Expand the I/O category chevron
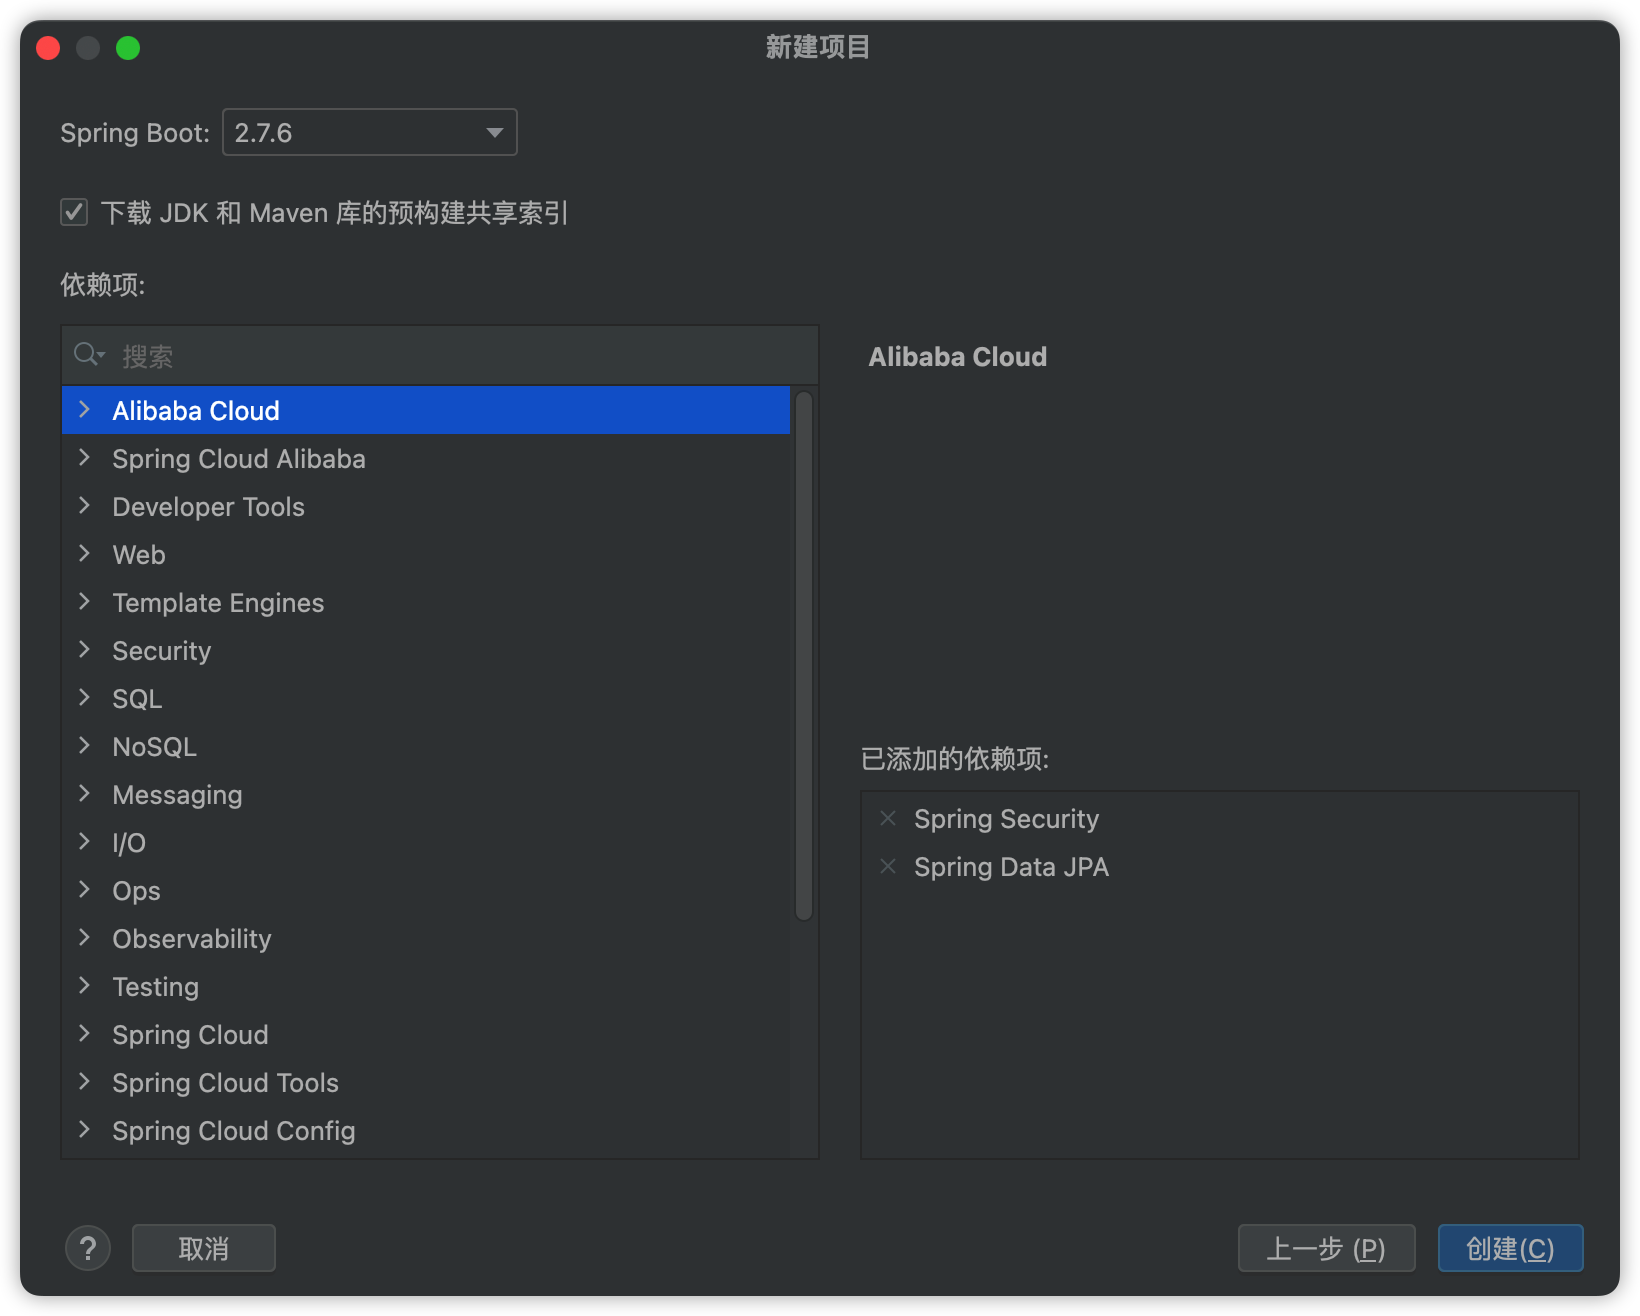 tap(85, 842)
